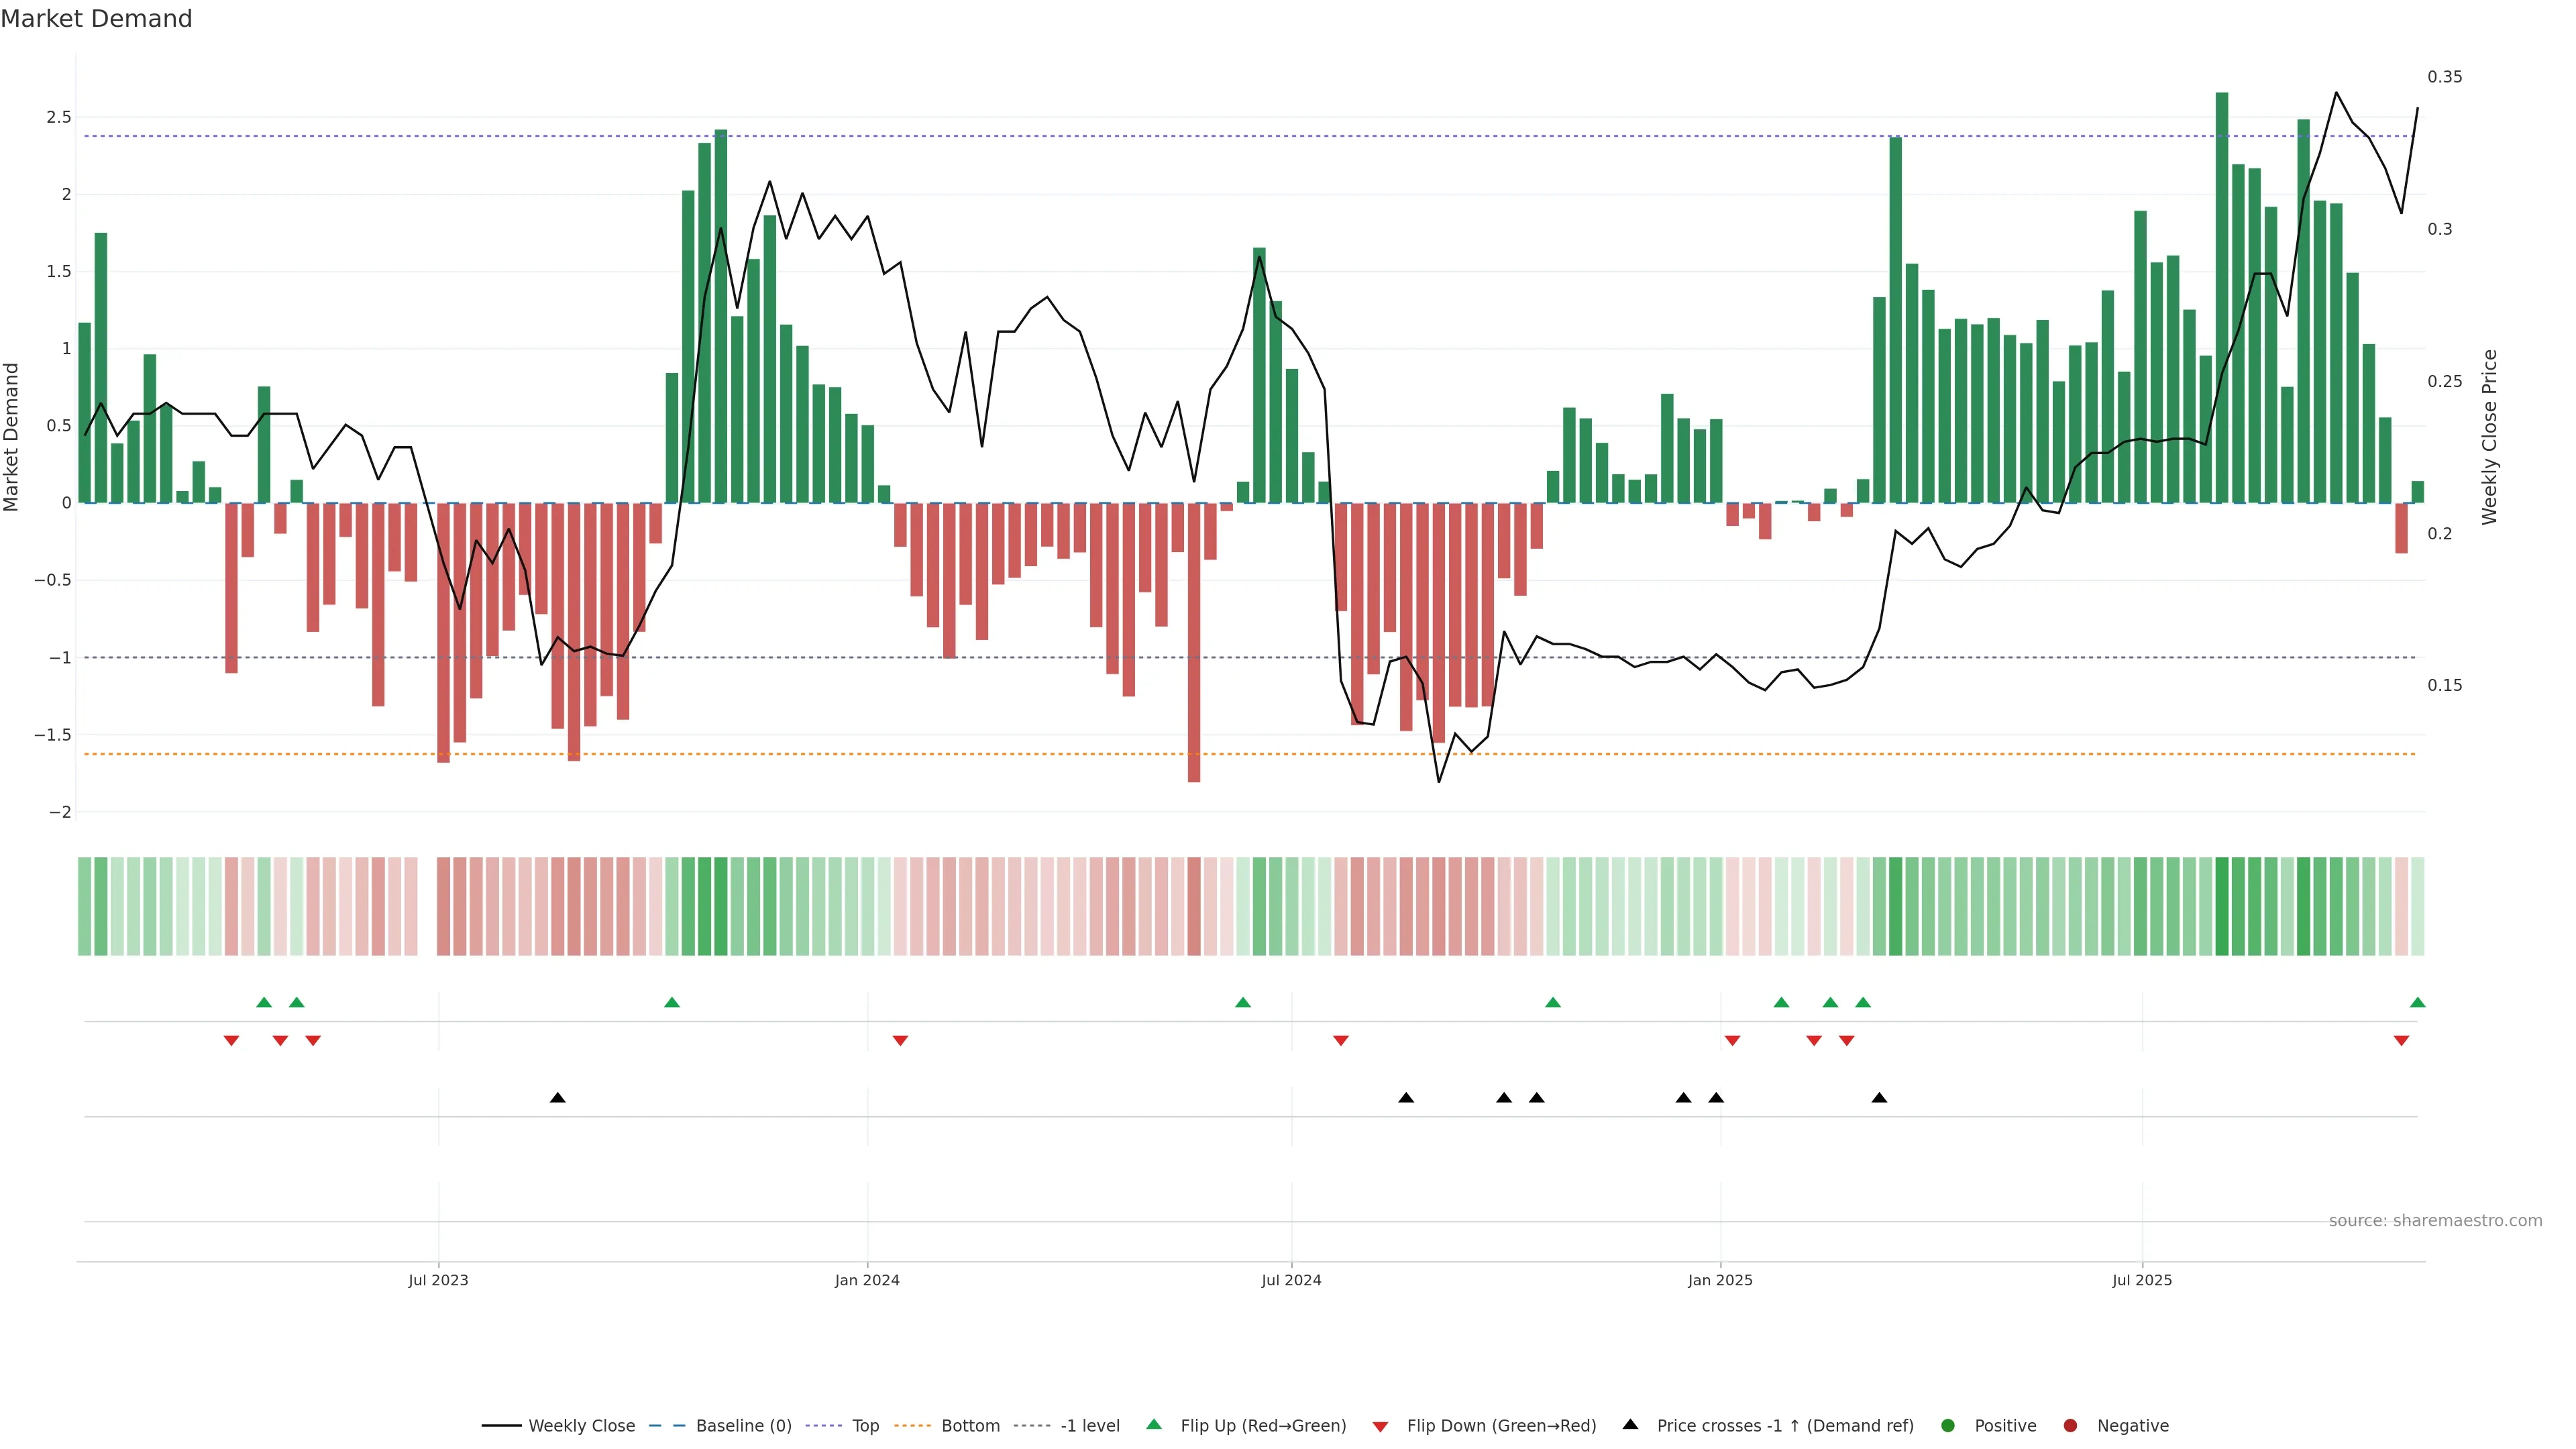
Task: Click the Weekly Close Price axis title
Action: [x=2489, y=437]
